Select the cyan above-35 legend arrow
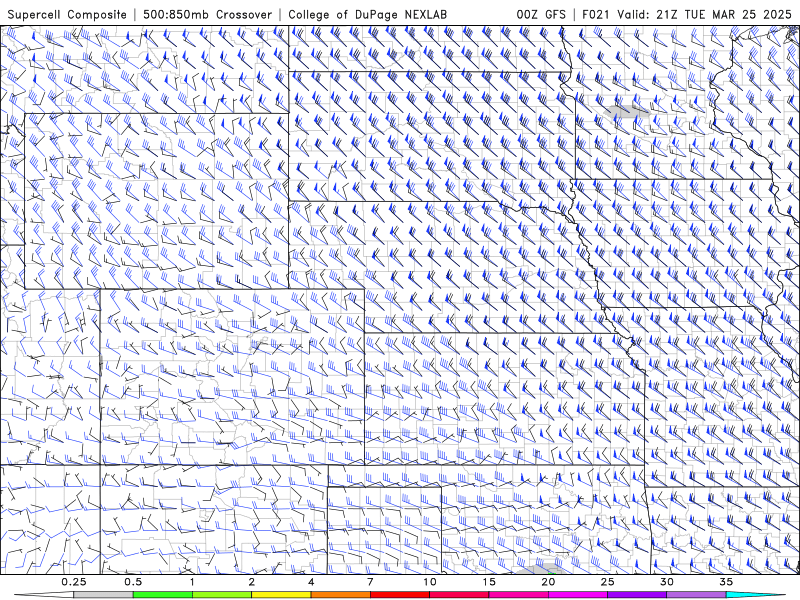This screenshot has width=800, height=600. pos(756,595)
